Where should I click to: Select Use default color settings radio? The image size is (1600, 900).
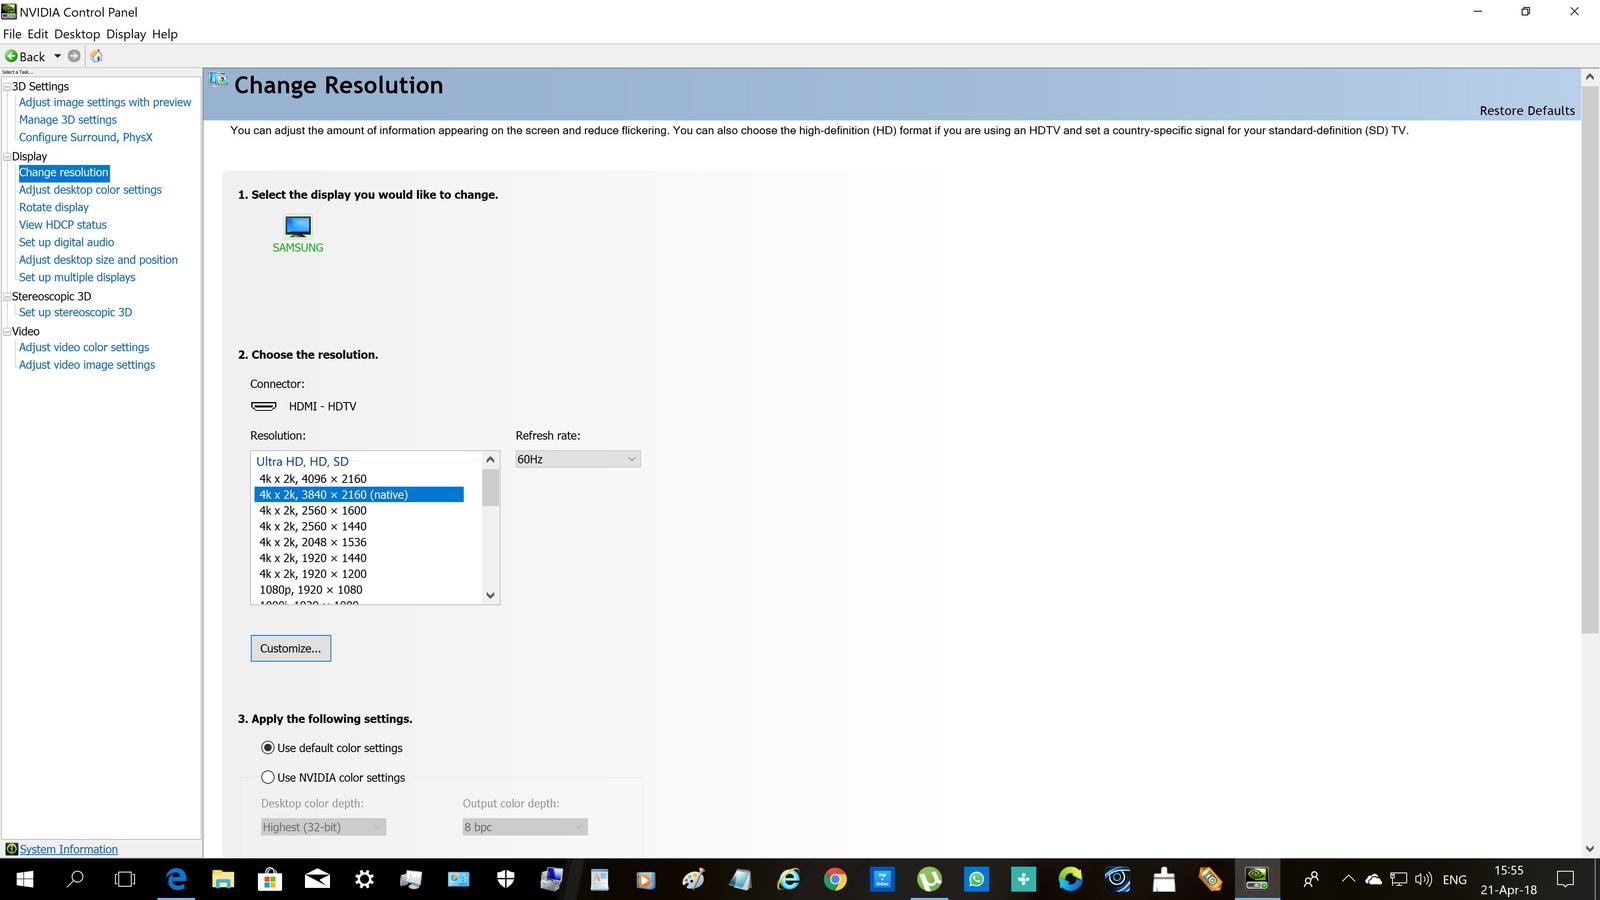click(268, 748)
